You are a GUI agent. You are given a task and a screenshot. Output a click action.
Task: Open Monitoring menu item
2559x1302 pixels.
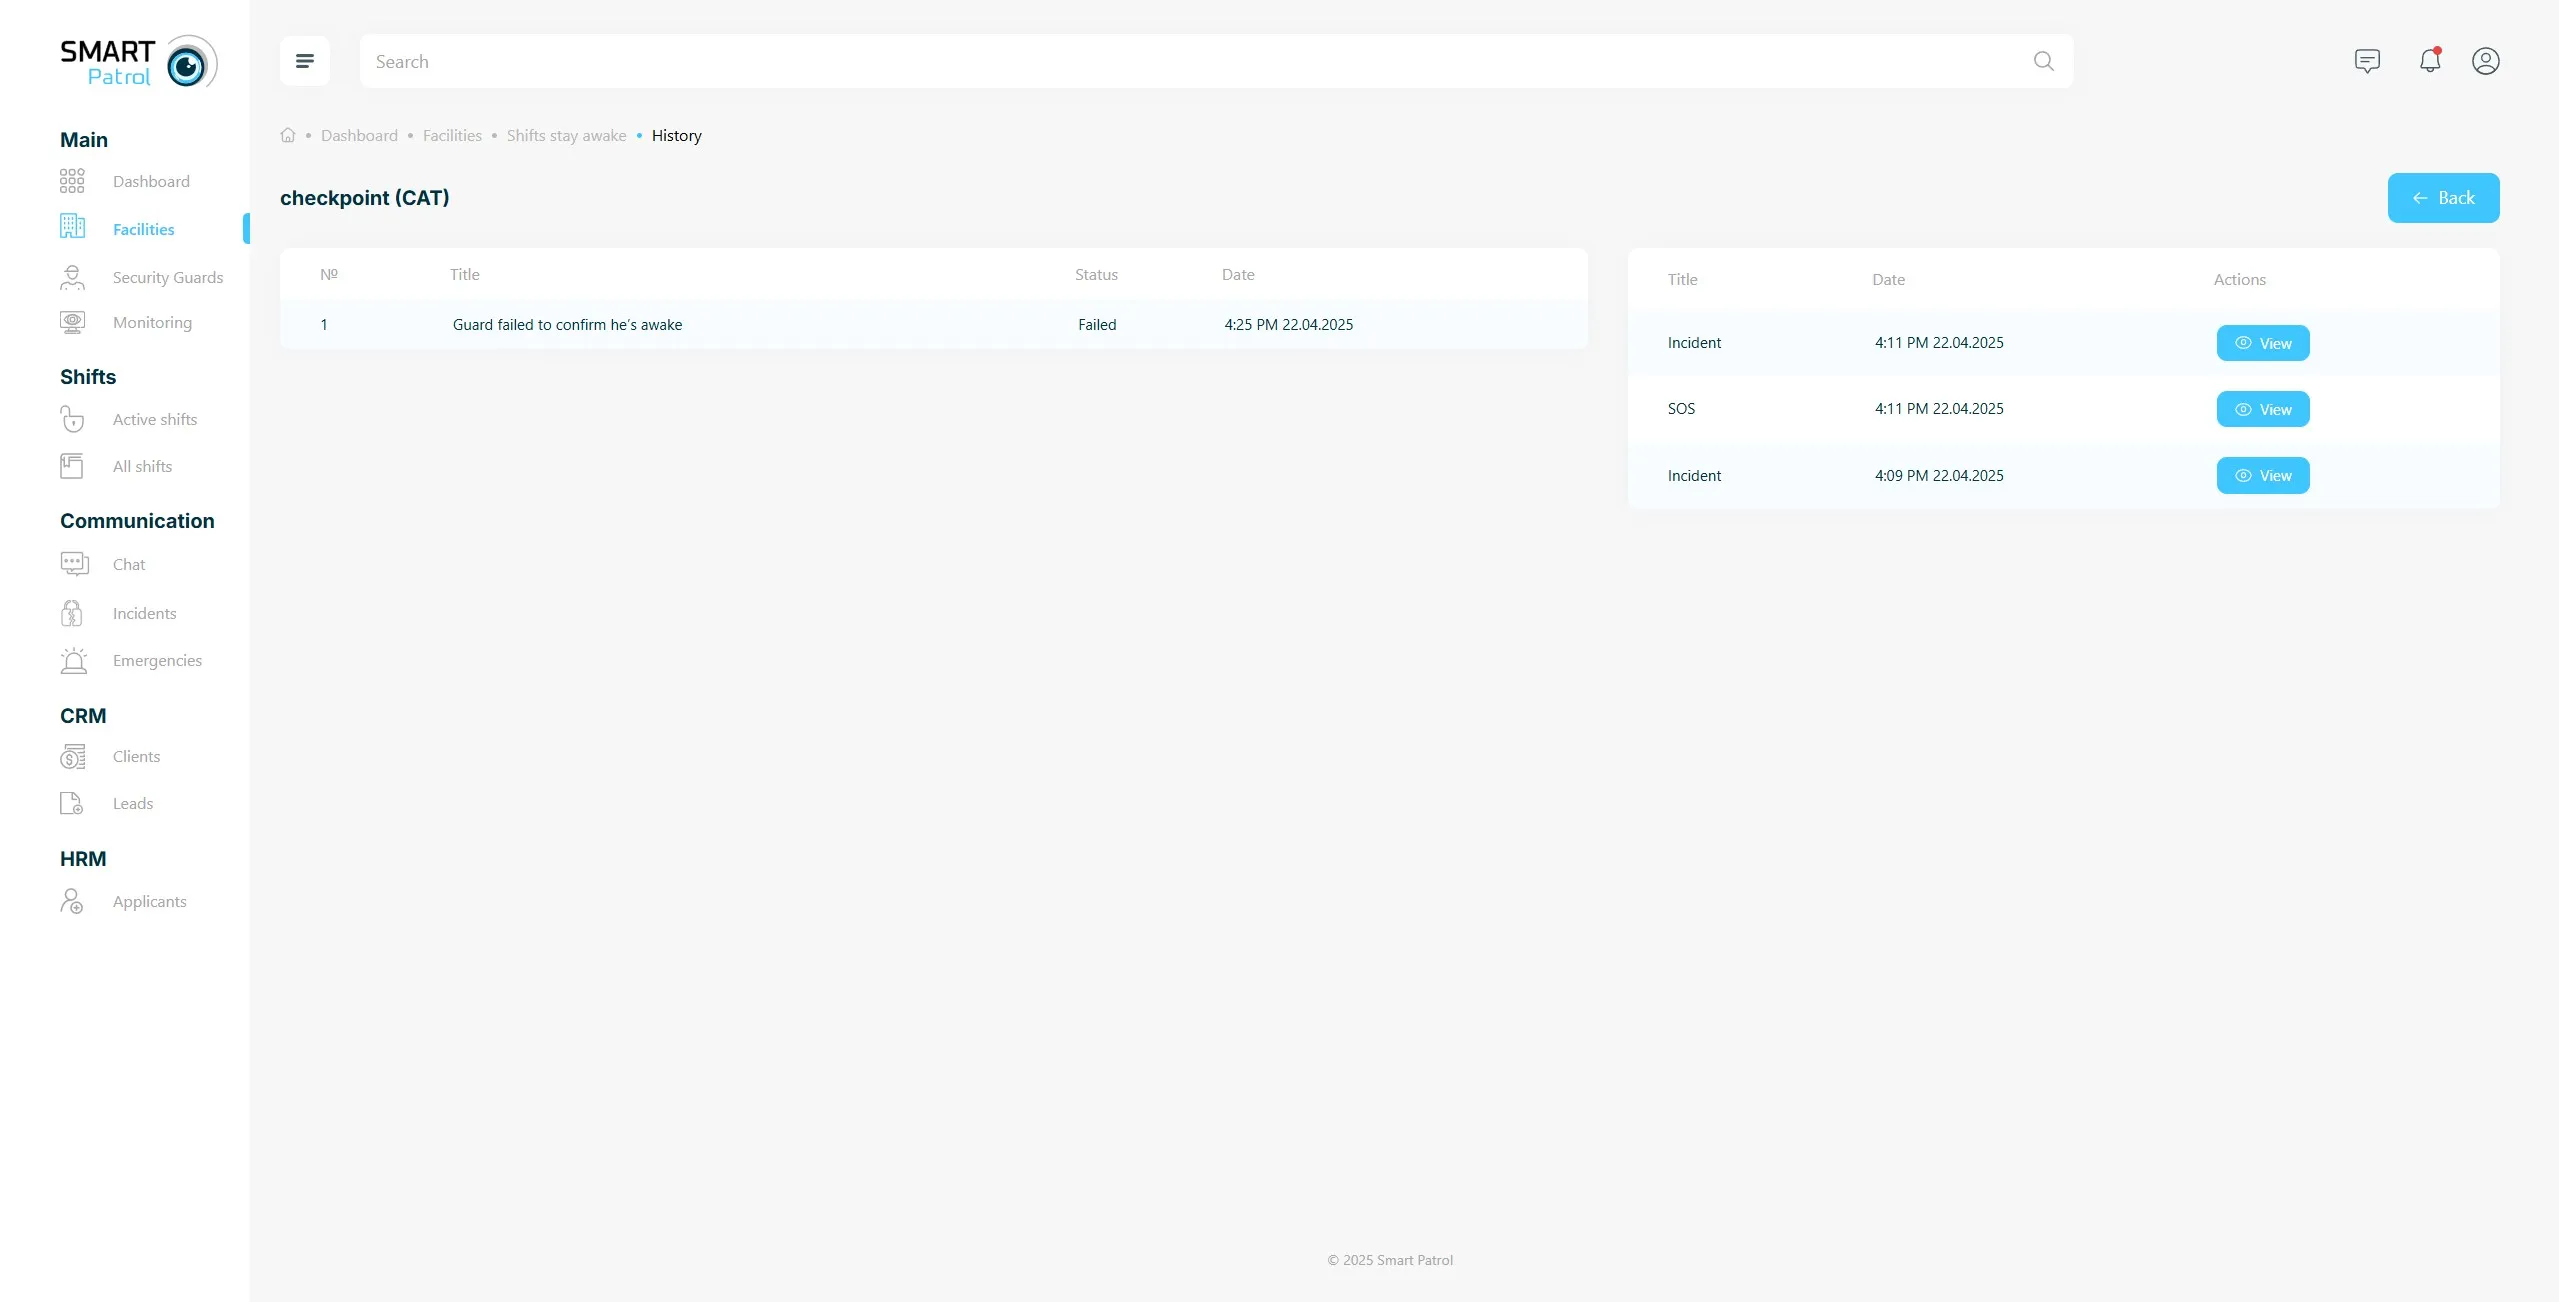click(x=152, y=322)
